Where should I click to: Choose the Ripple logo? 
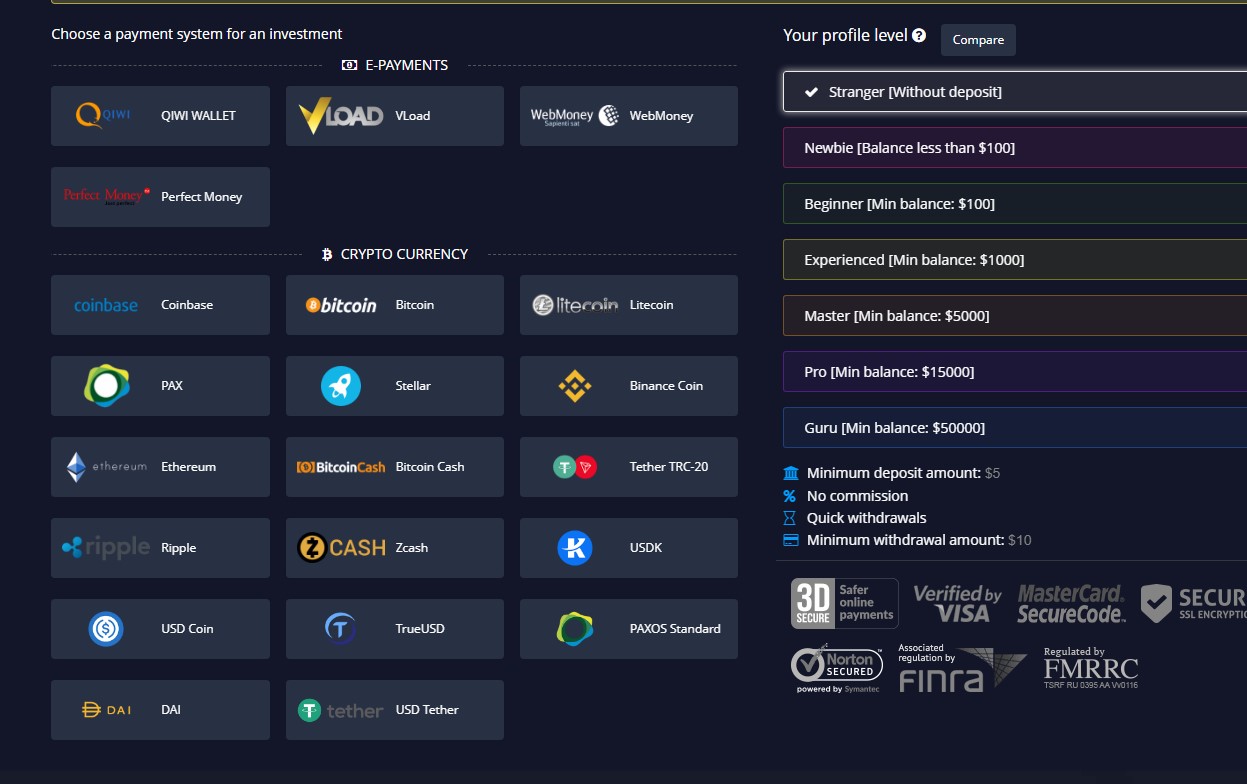click(x=106, y=548)
